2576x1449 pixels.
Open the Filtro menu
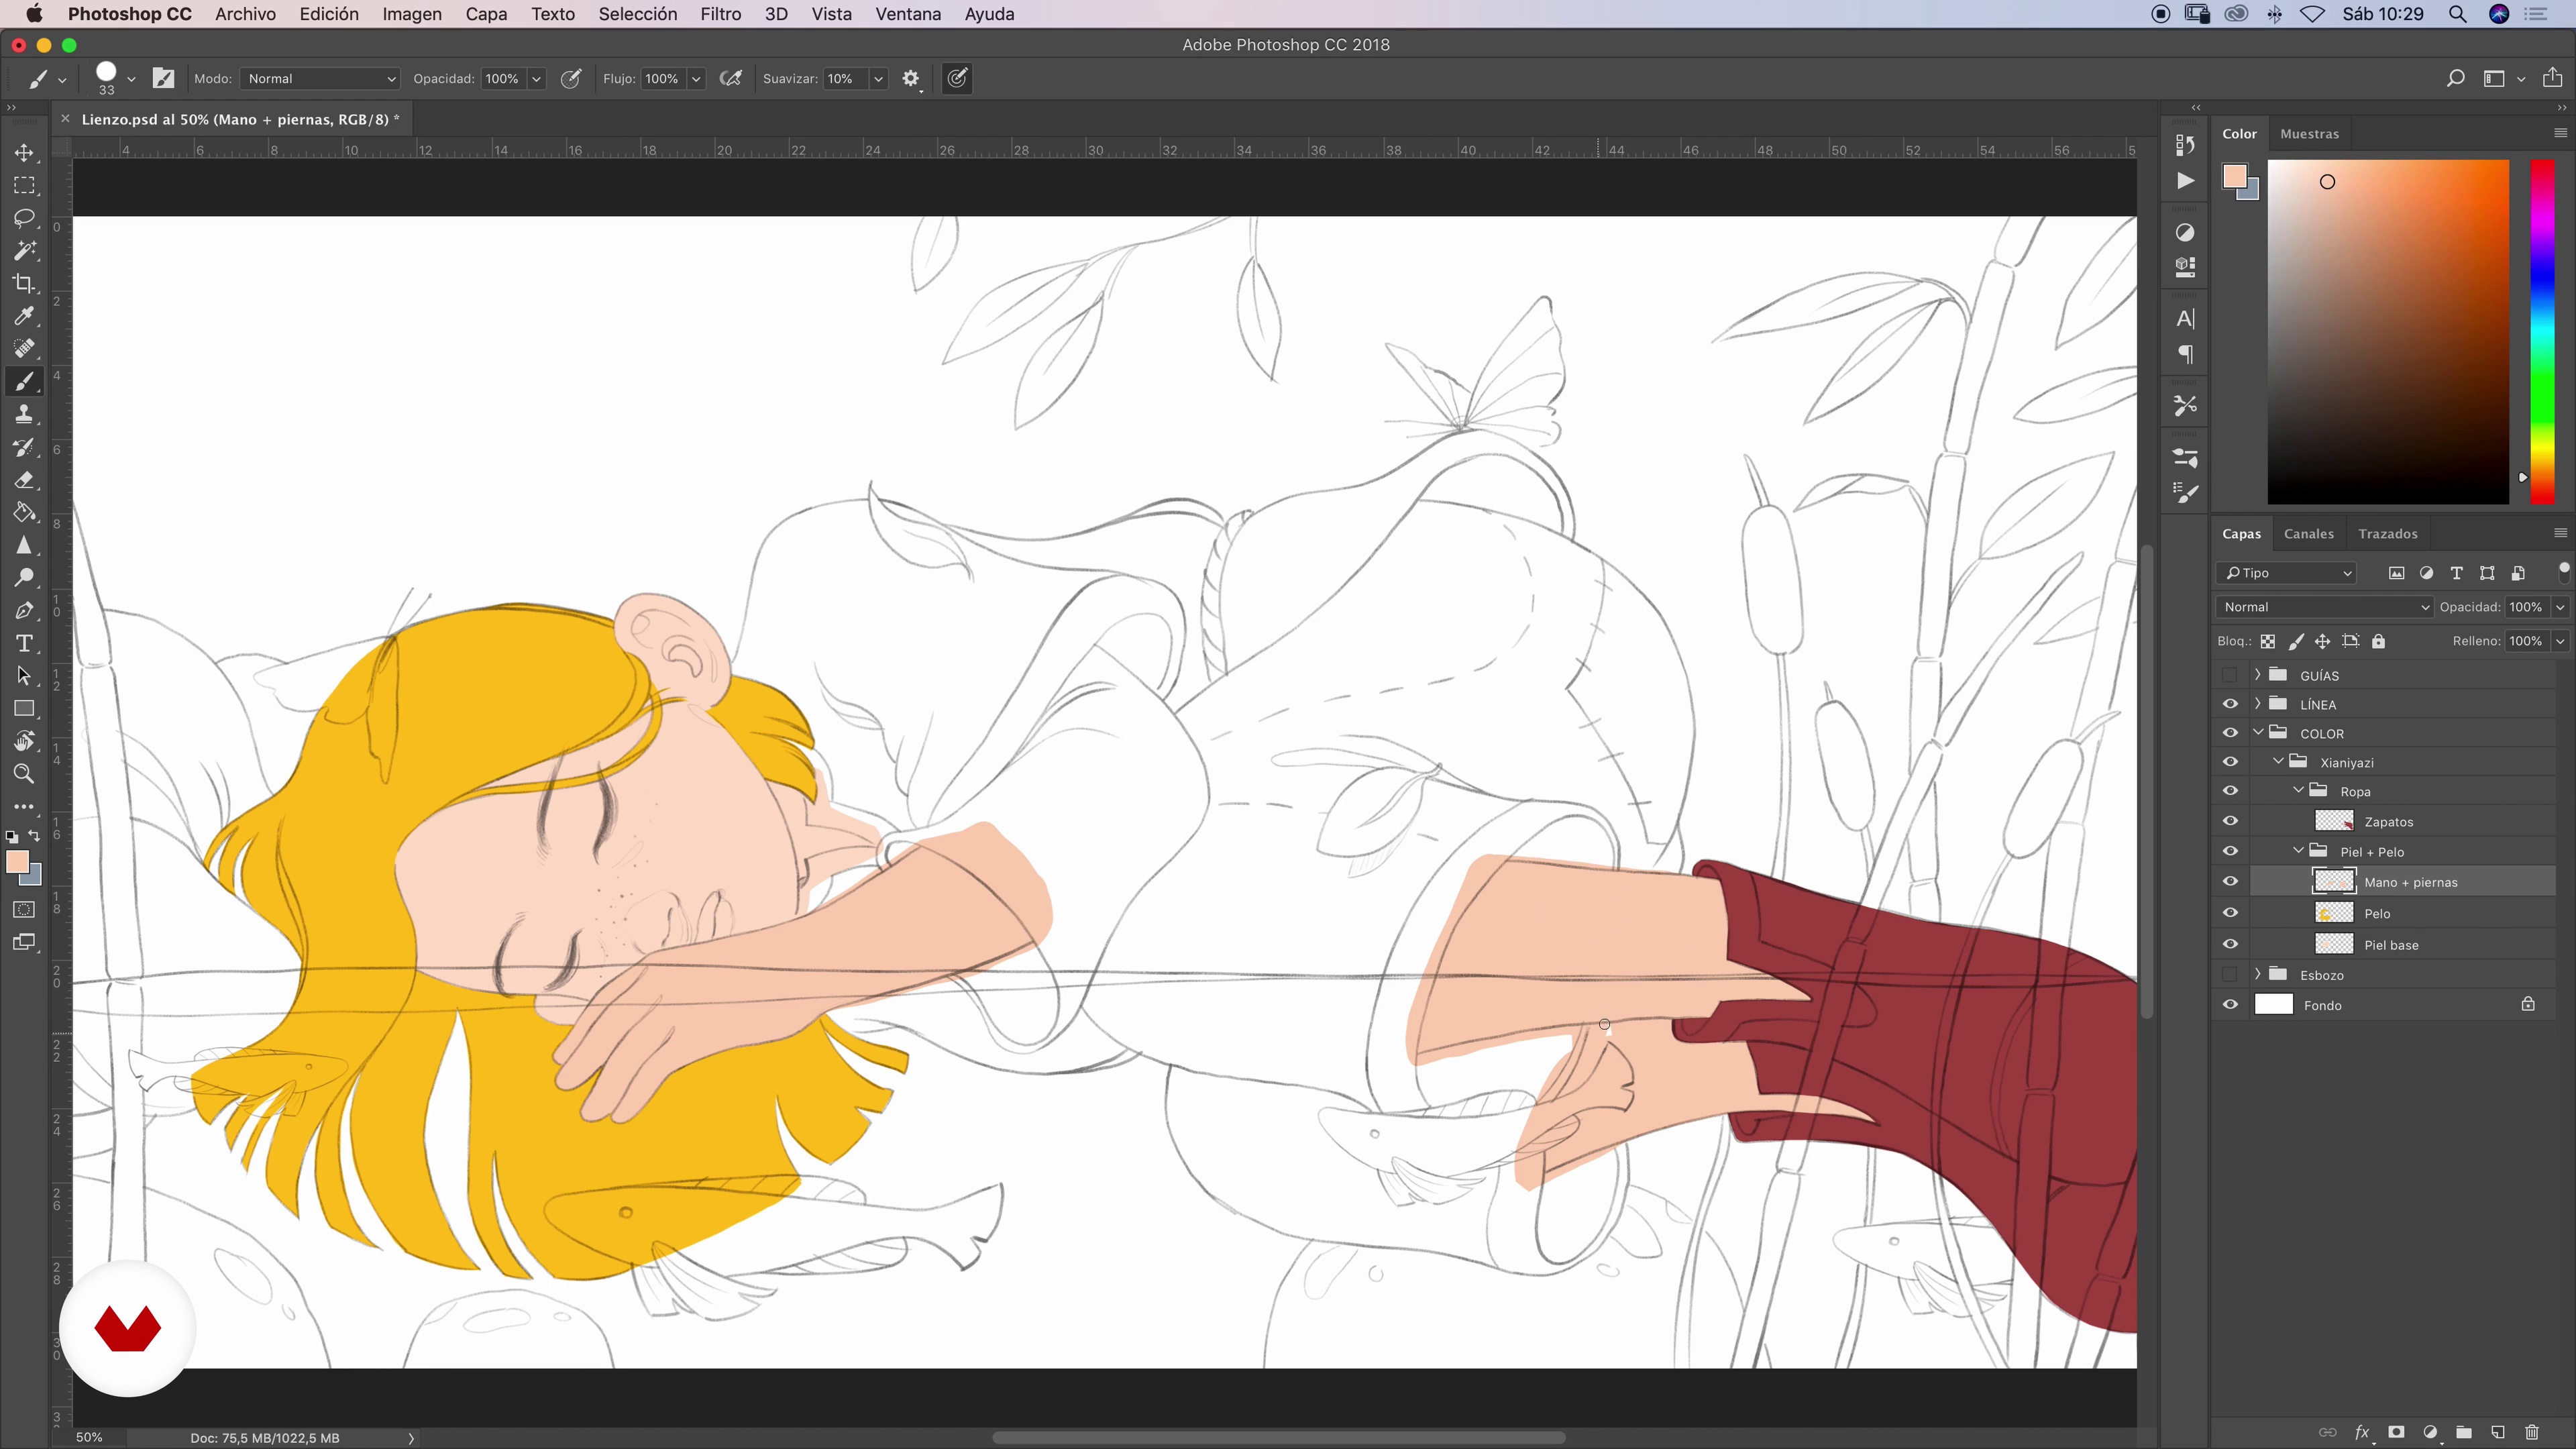click(720, 14)
